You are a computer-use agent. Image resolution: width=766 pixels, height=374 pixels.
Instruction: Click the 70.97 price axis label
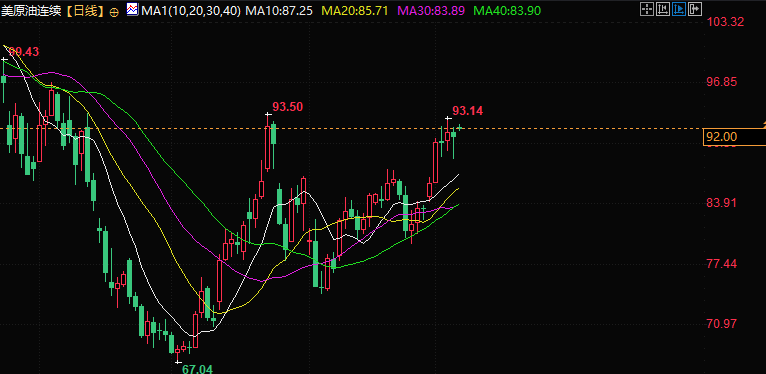(x=722, y=324)
